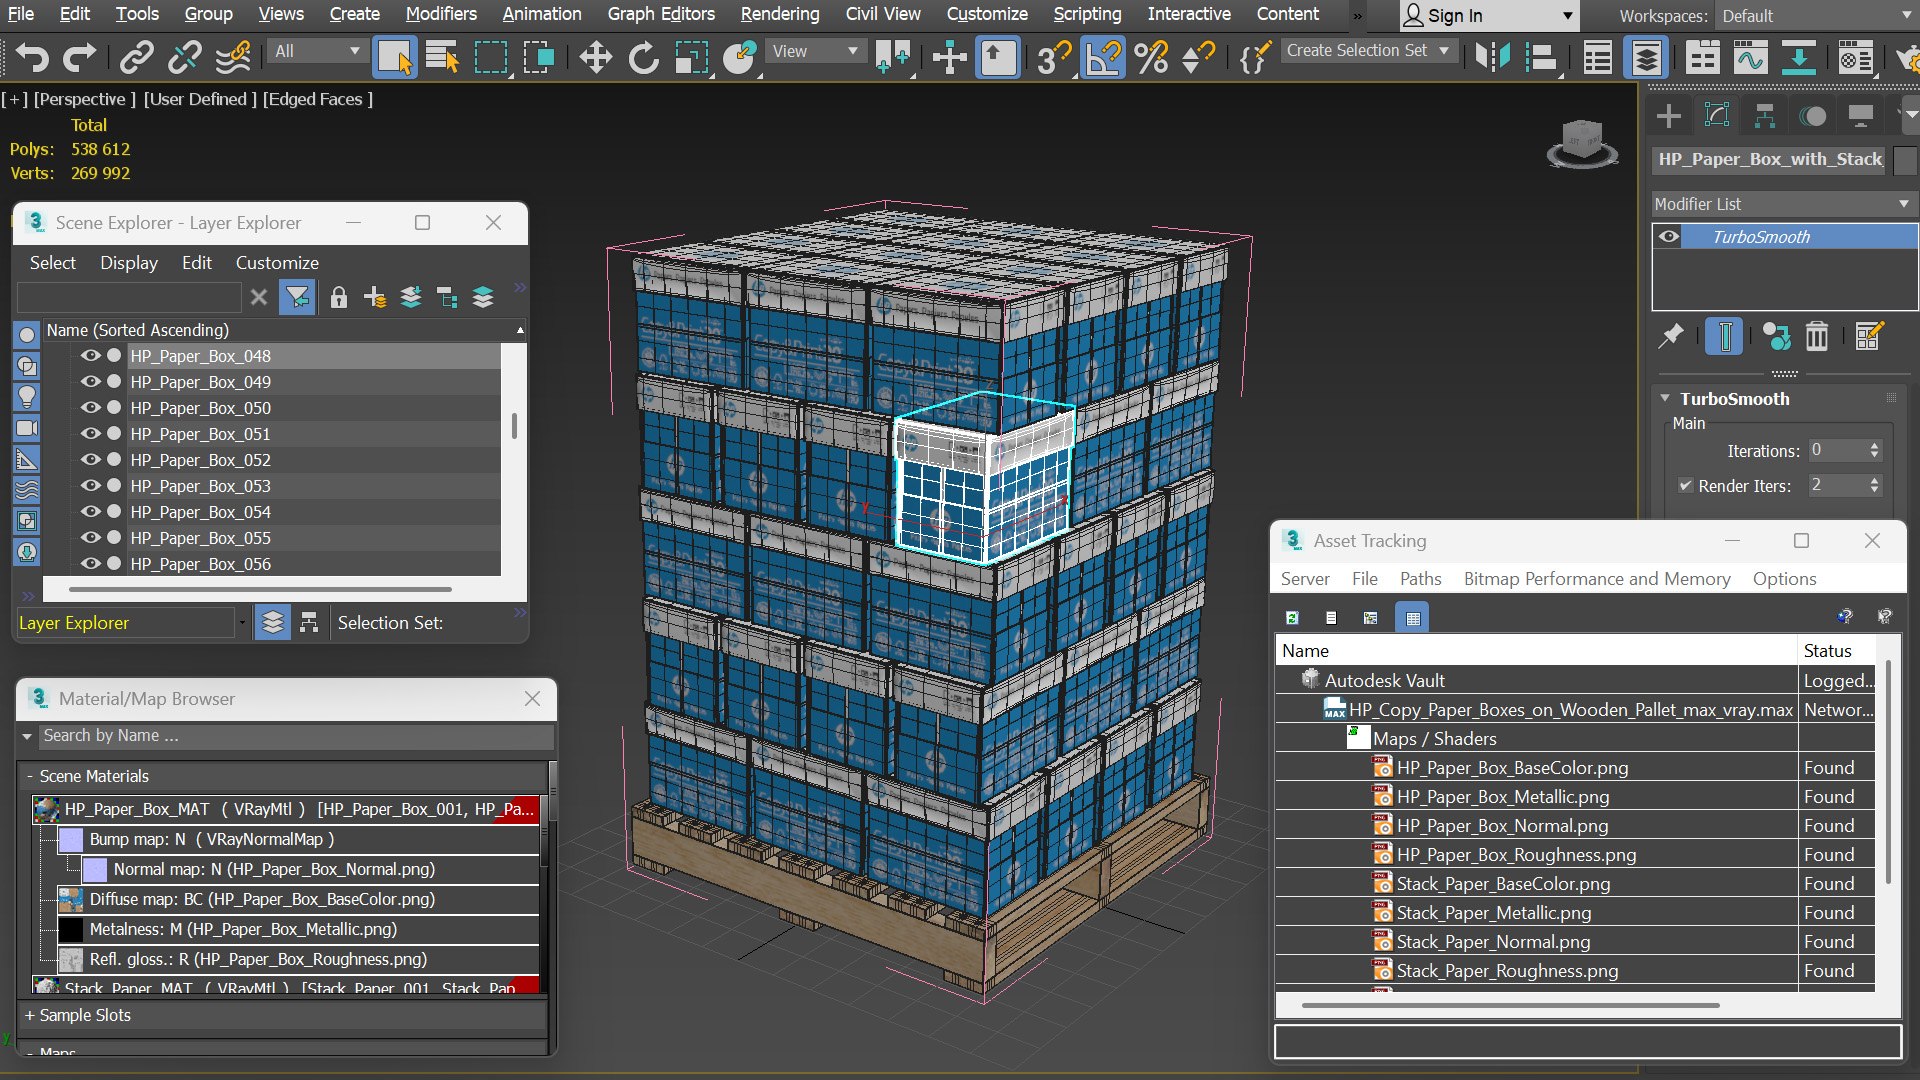The height and width of the screenshot is (1080, 1920).
Task: Open the Rendering menu
Action: click(x=779, y=14)
